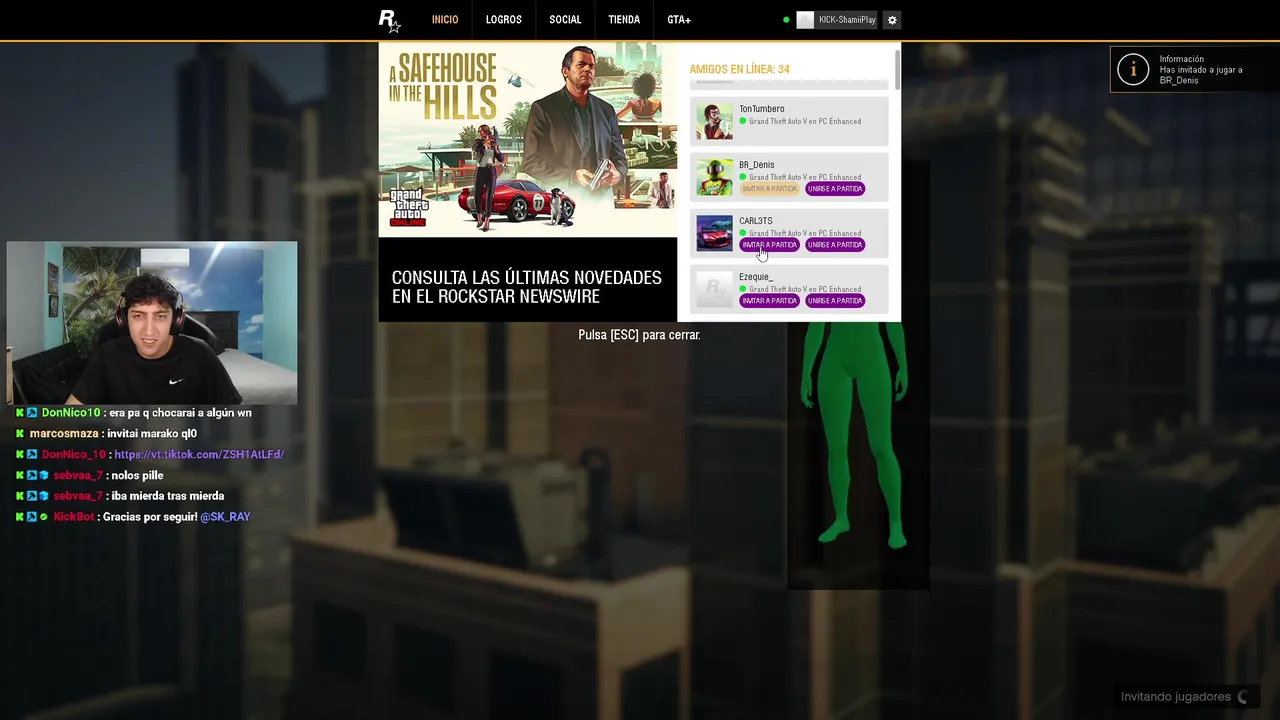
Task: Click the Ezequie_ friend name
Action: click(756, 277)
